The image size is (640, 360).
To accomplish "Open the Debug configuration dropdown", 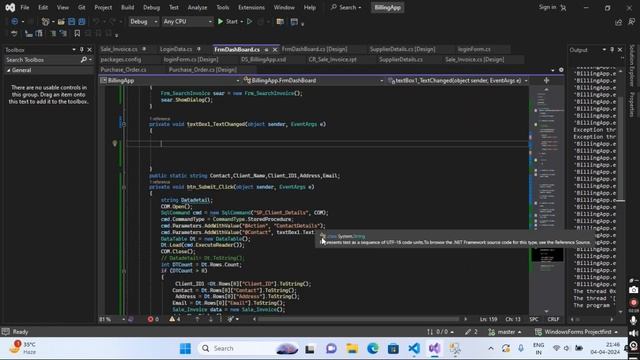I will click(x=144, y=21).
